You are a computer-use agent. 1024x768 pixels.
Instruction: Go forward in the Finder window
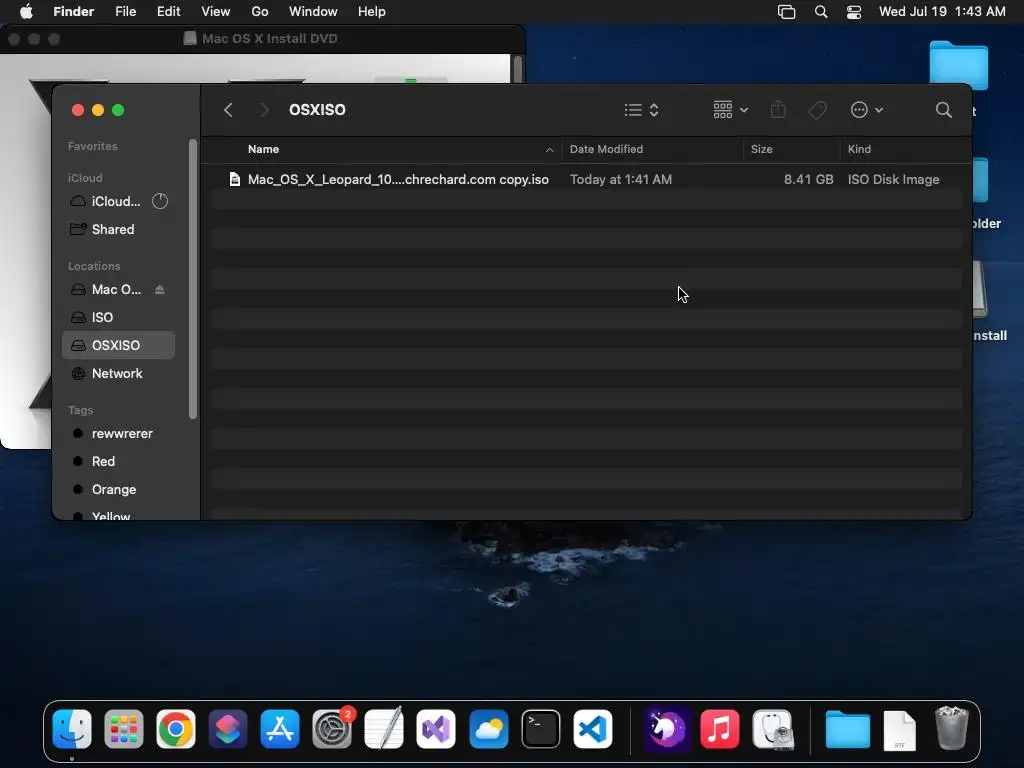(x=264, y=110)
